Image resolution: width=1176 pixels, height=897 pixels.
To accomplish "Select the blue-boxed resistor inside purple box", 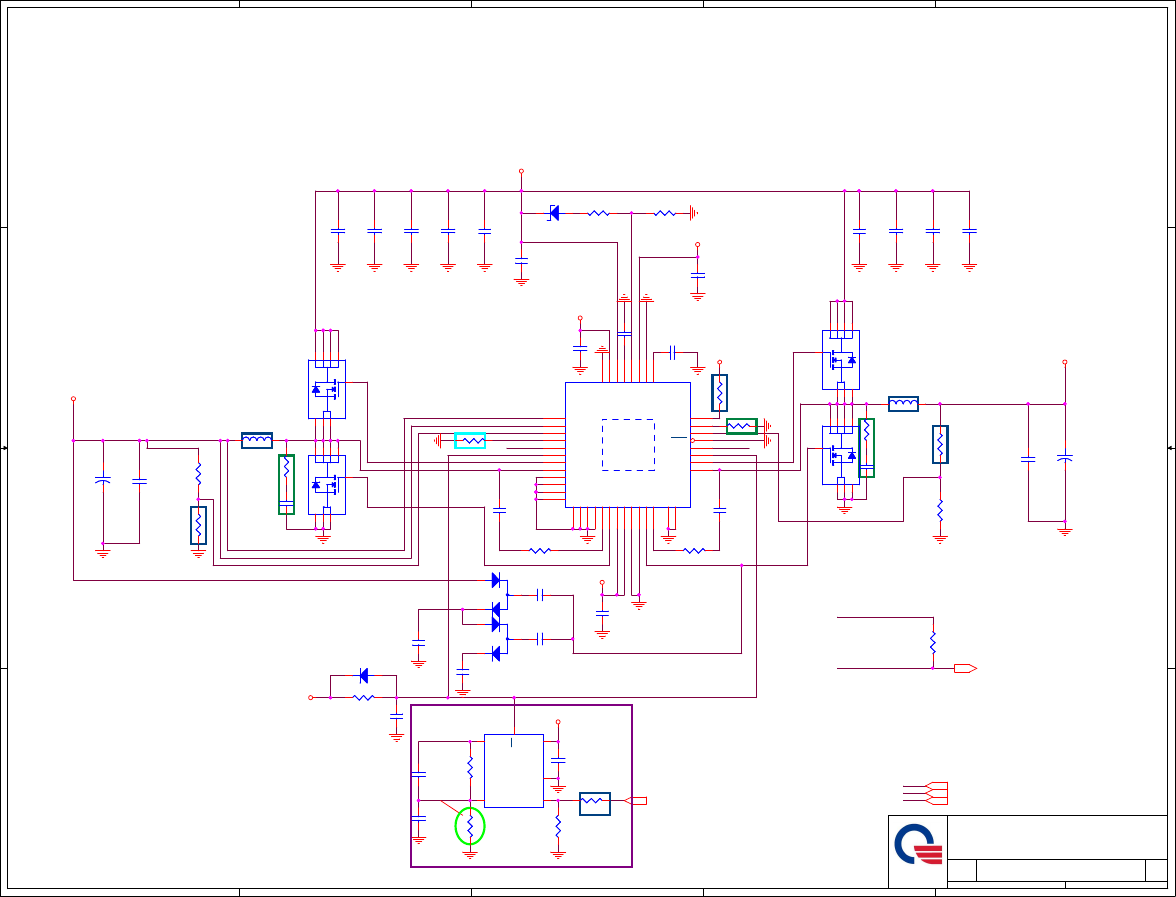I will [595, 804].
